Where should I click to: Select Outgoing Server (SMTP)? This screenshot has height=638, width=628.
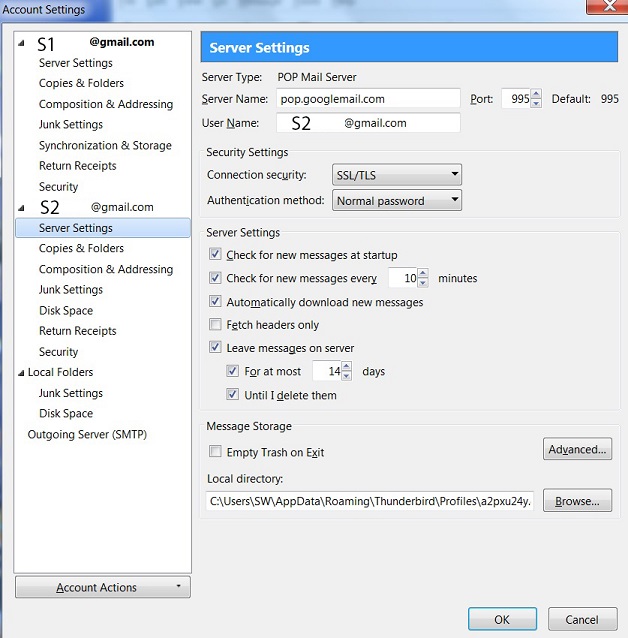(x=87, y=435)
